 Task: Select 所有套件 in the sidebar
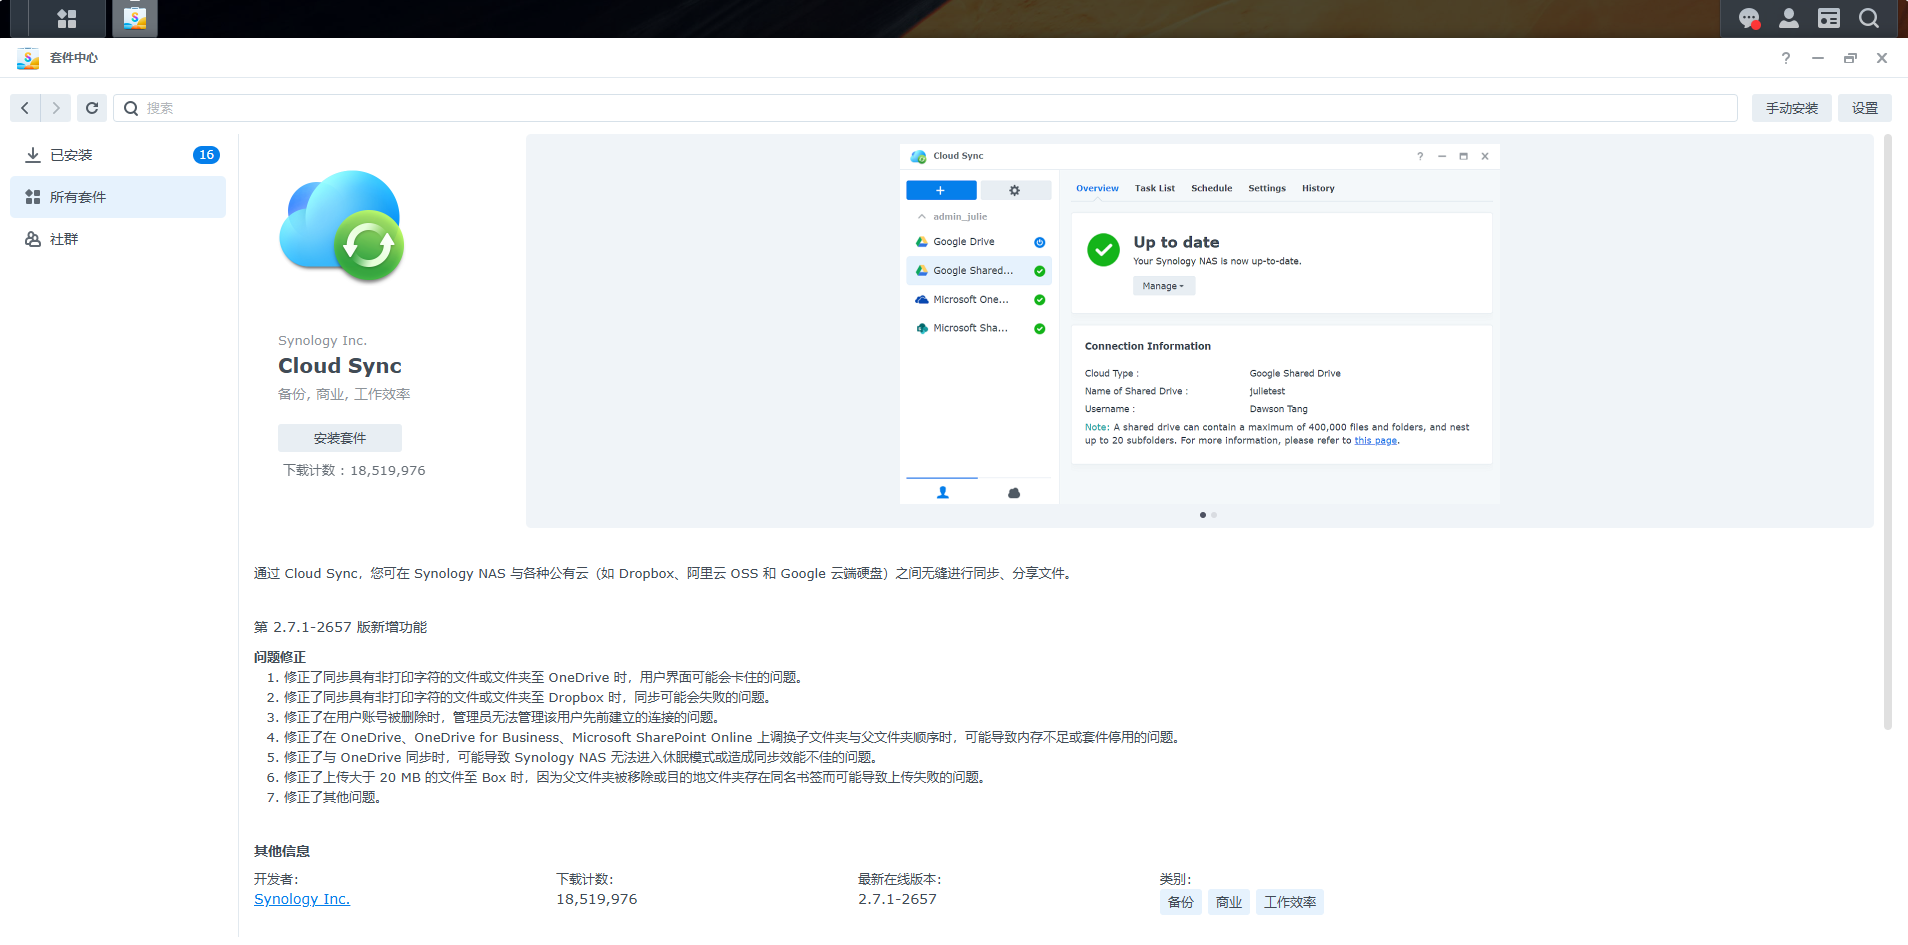pos(118,197)
